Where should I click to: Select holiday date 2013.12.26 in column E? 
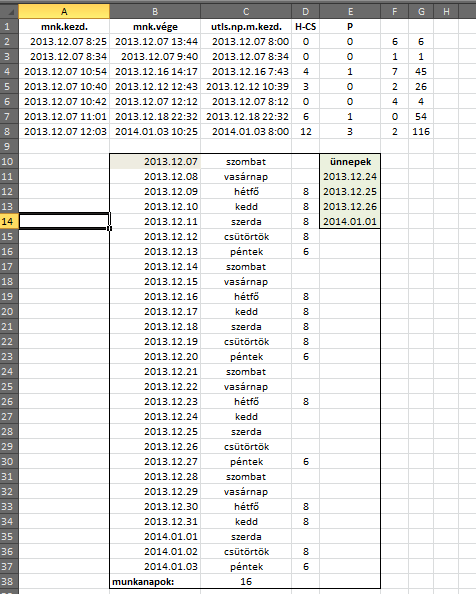pos(350,207)
